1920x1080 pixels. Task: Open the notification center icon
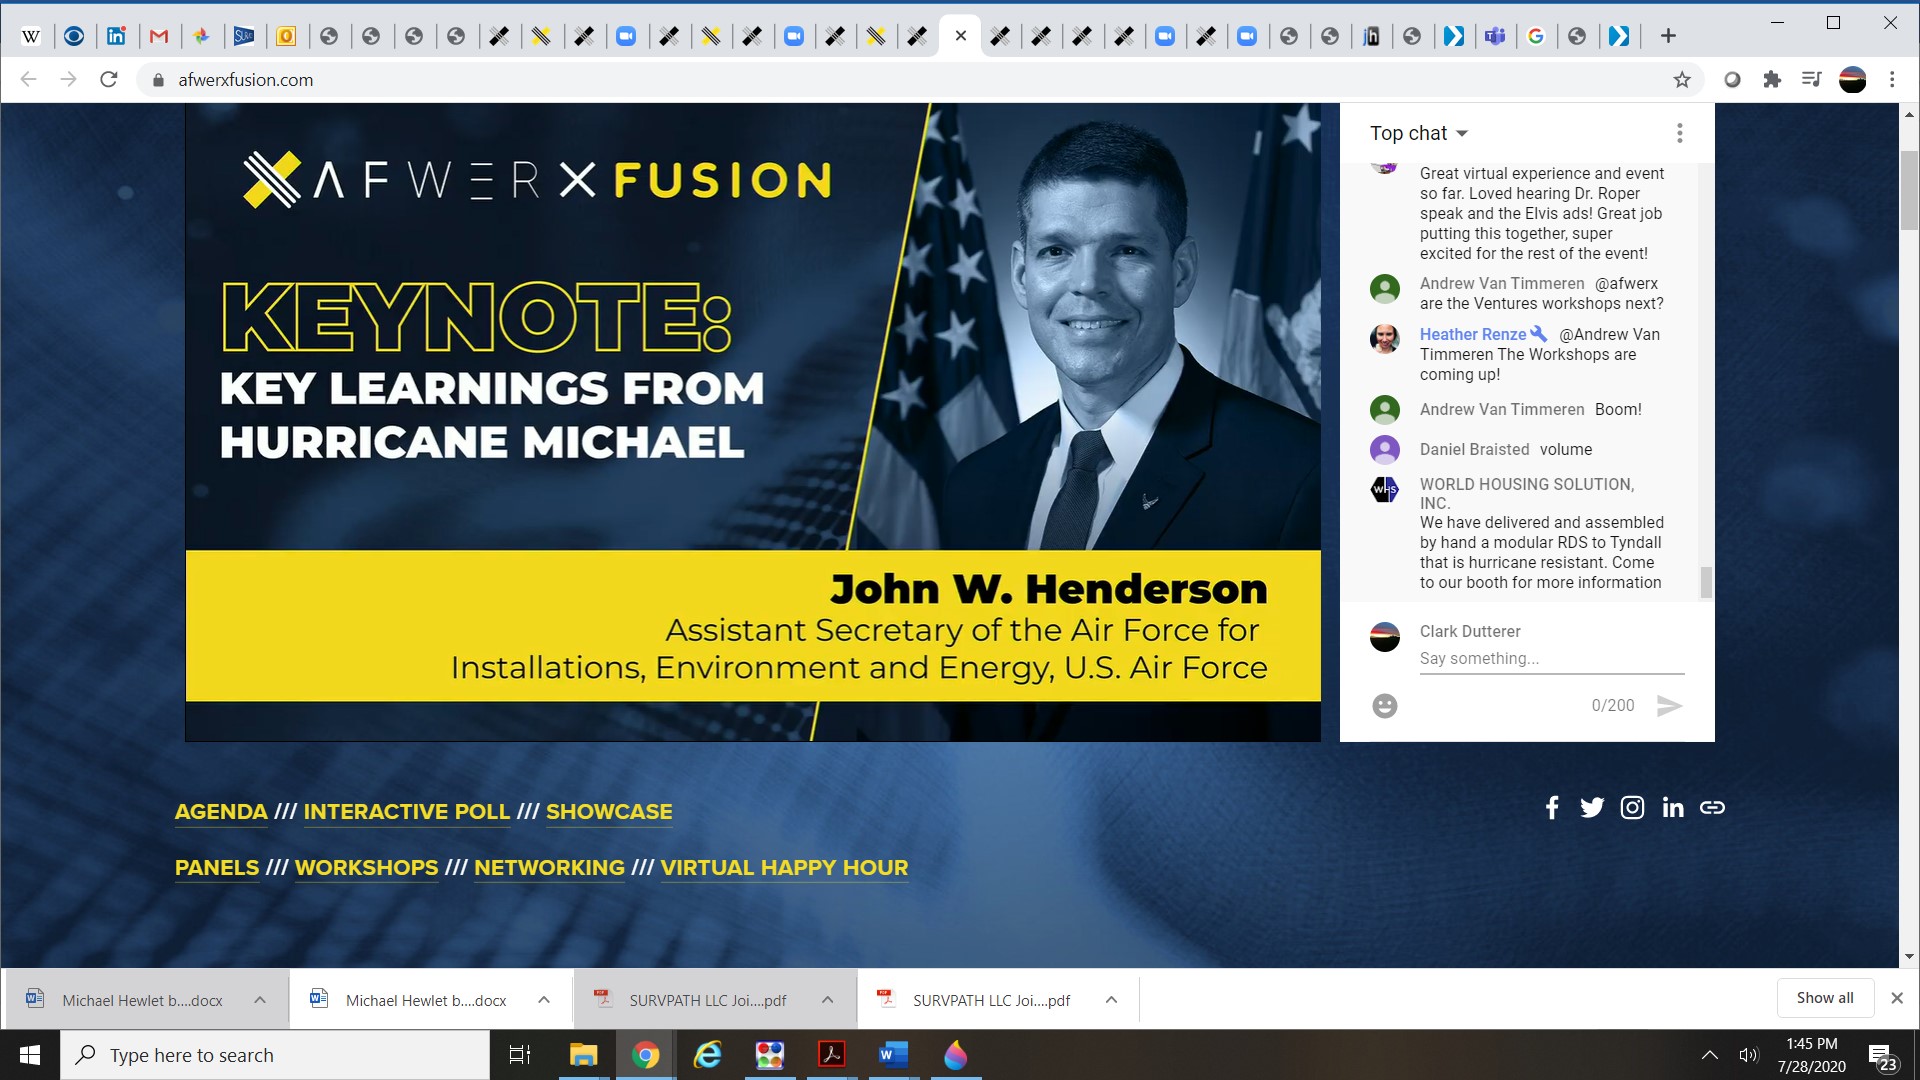(1882, 1056)
